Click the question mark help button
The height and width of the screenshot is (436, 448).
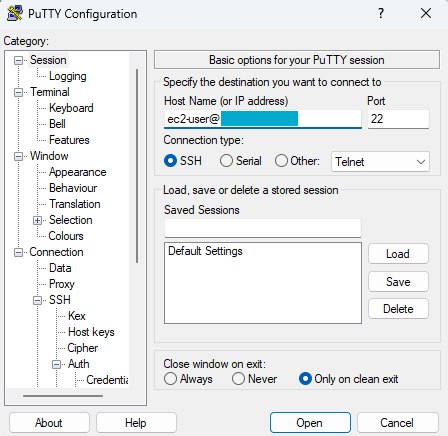(381, 13)
